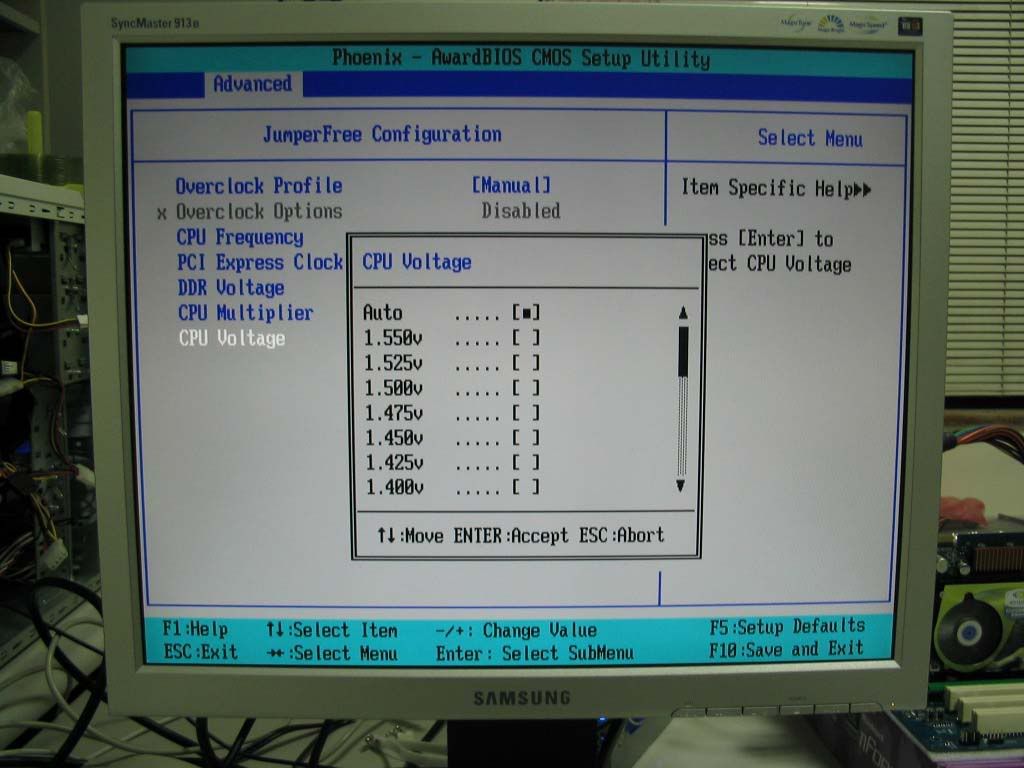Viewport: 1024px width, 768px height.
Task: Select the highlighted CPU Voltage menu item
Action: (x=232, y=338)
